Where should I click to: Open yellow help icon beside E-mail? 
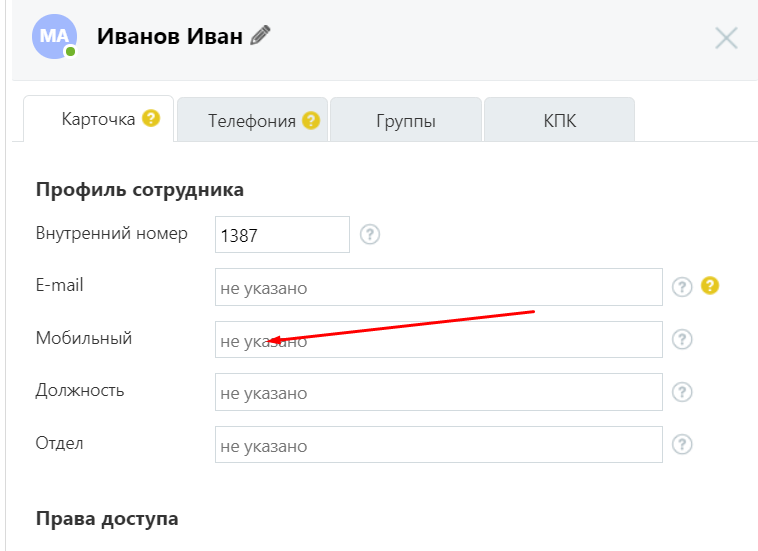710,285
